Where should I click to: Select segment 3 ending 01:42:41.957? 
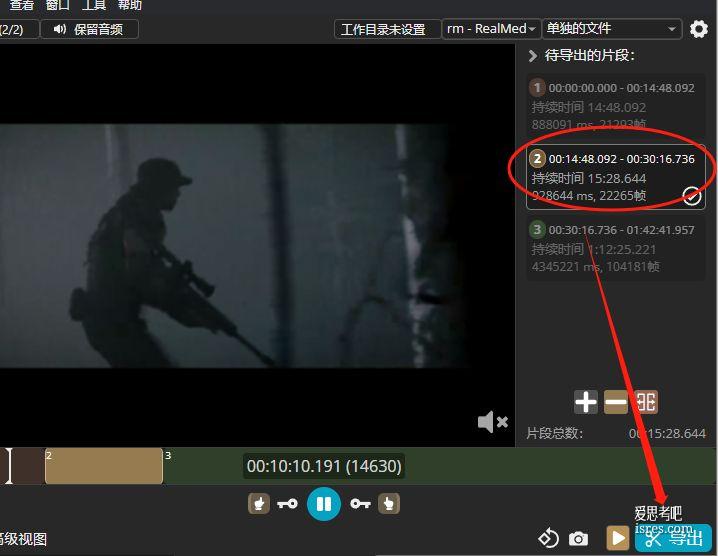615,248
